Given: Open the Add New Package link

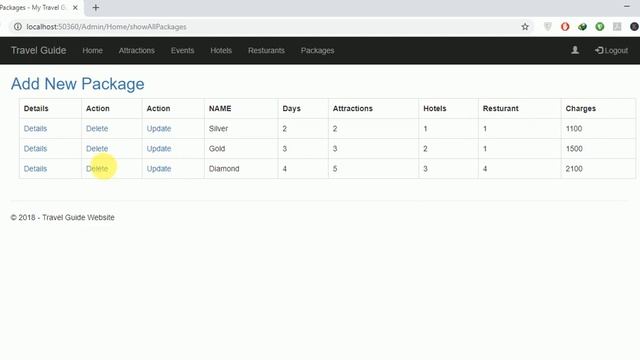Looking at the screenshot, I should (78, 84).
